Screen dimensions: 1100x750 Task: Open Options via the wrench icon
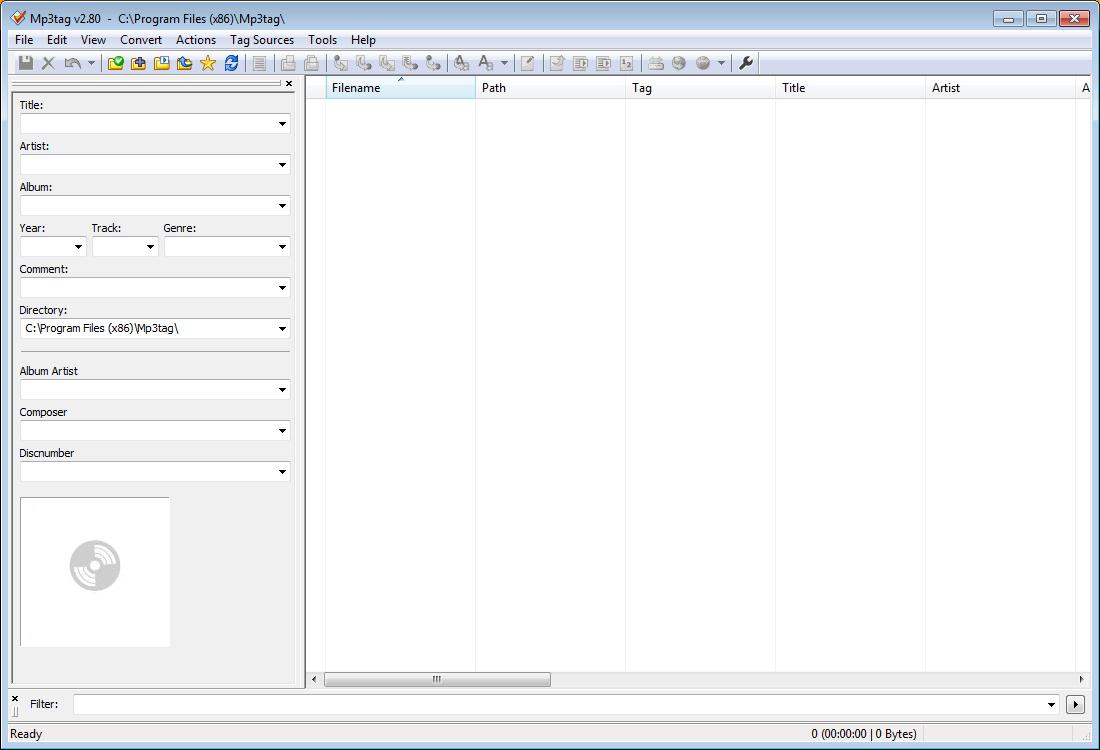pos(746,62)
